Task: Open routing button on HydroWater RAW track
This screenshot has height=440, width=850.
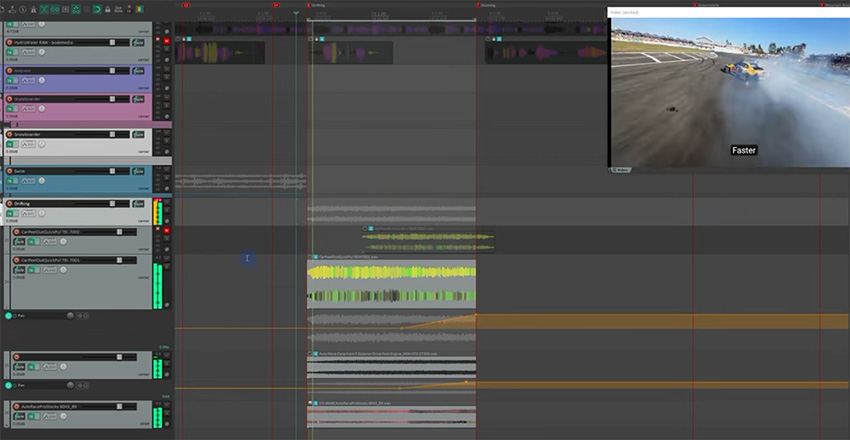Action: click(138, 42)
